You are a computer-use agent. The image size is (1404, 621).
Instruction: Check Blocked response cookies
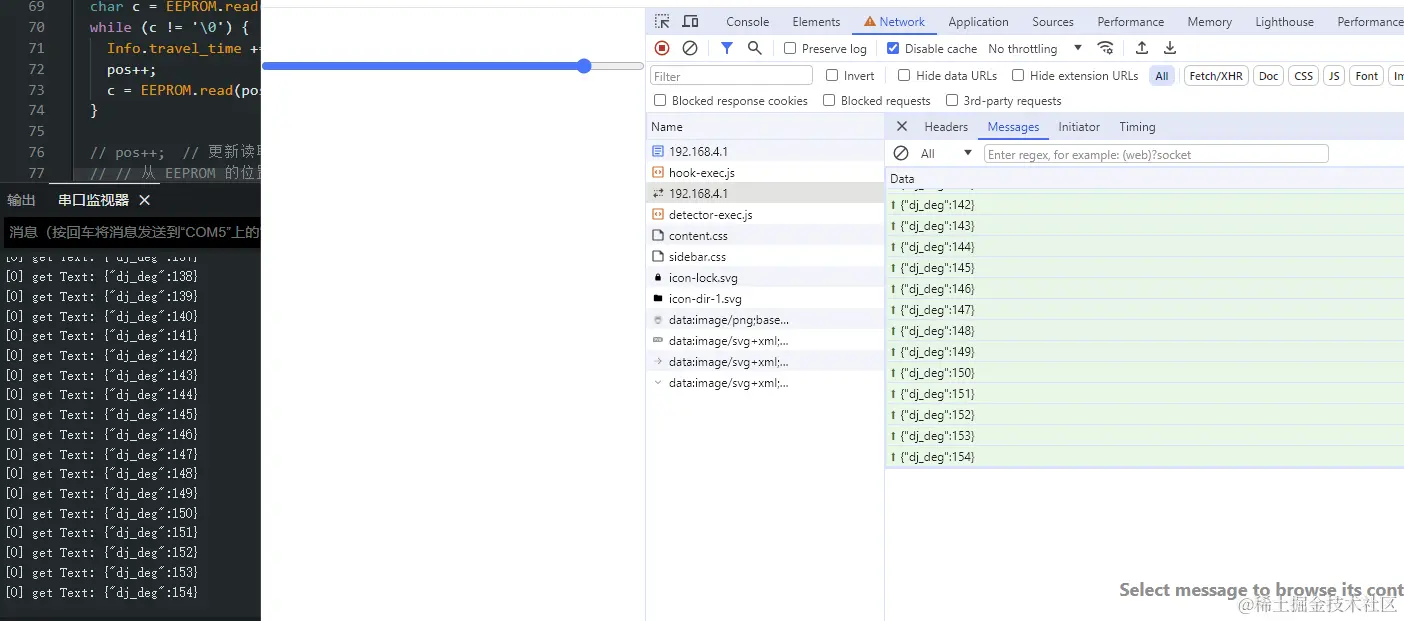tap(660, 100)
